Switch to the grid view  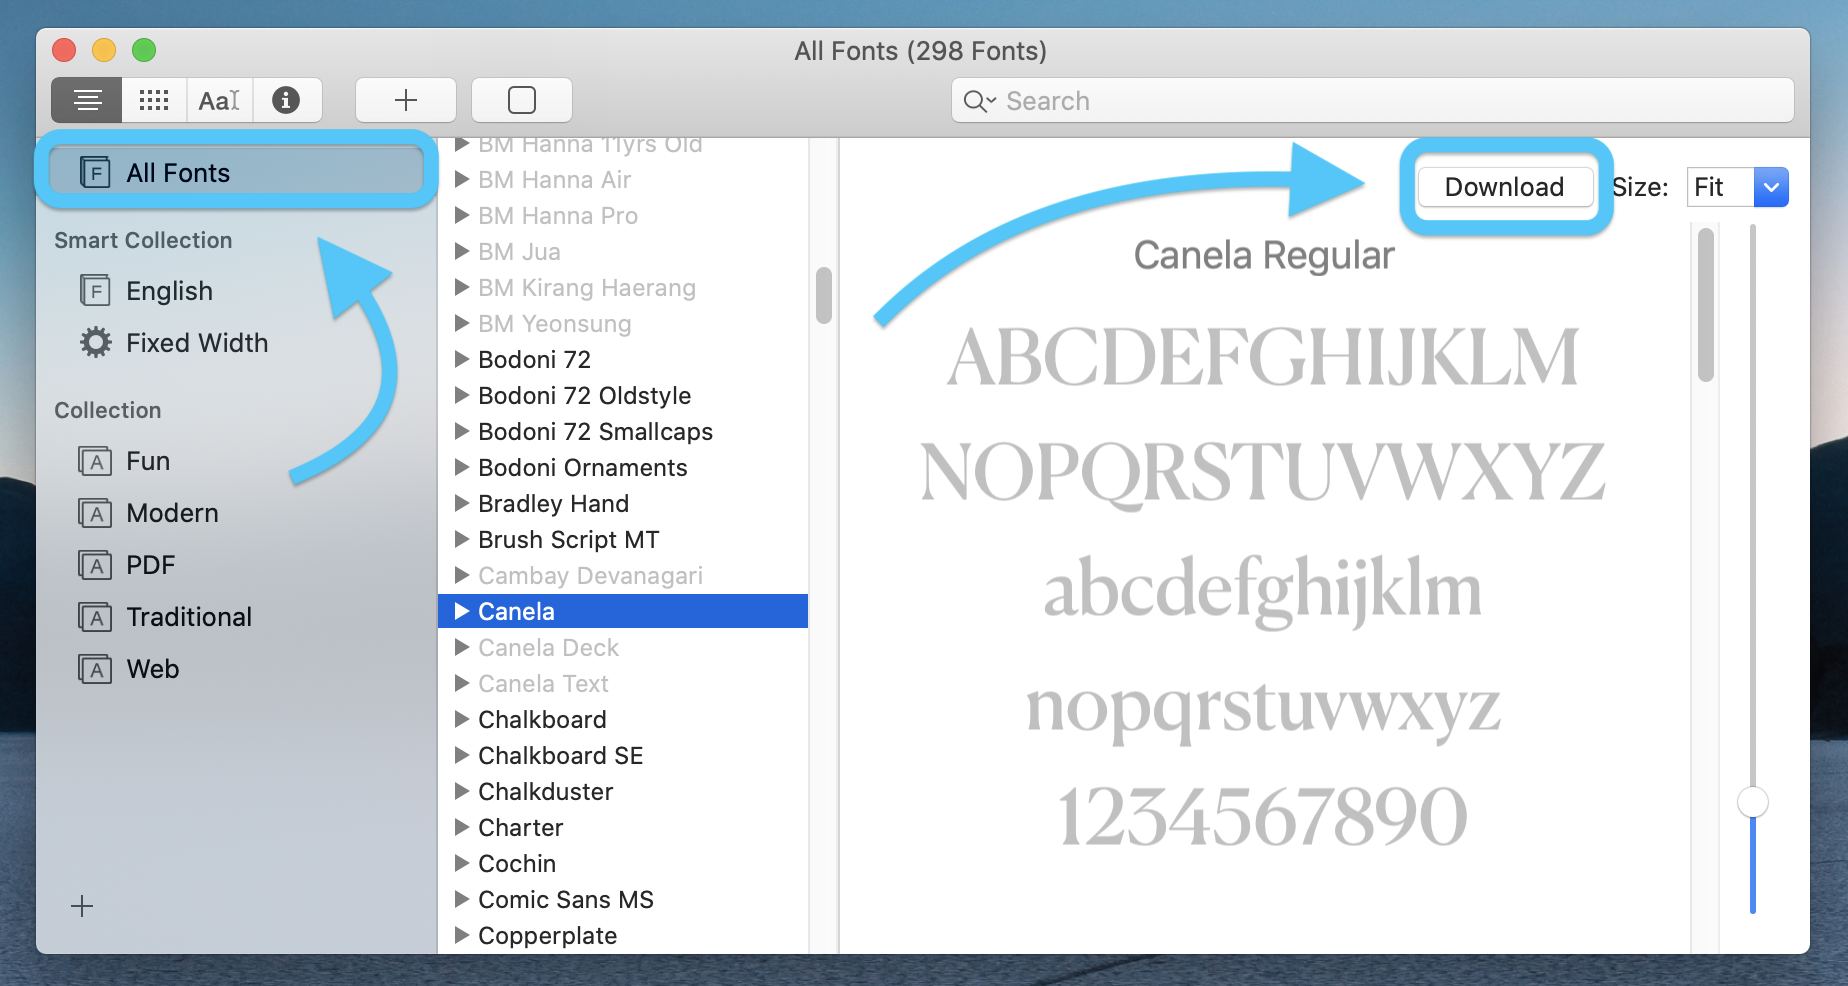tap(153, 100)
